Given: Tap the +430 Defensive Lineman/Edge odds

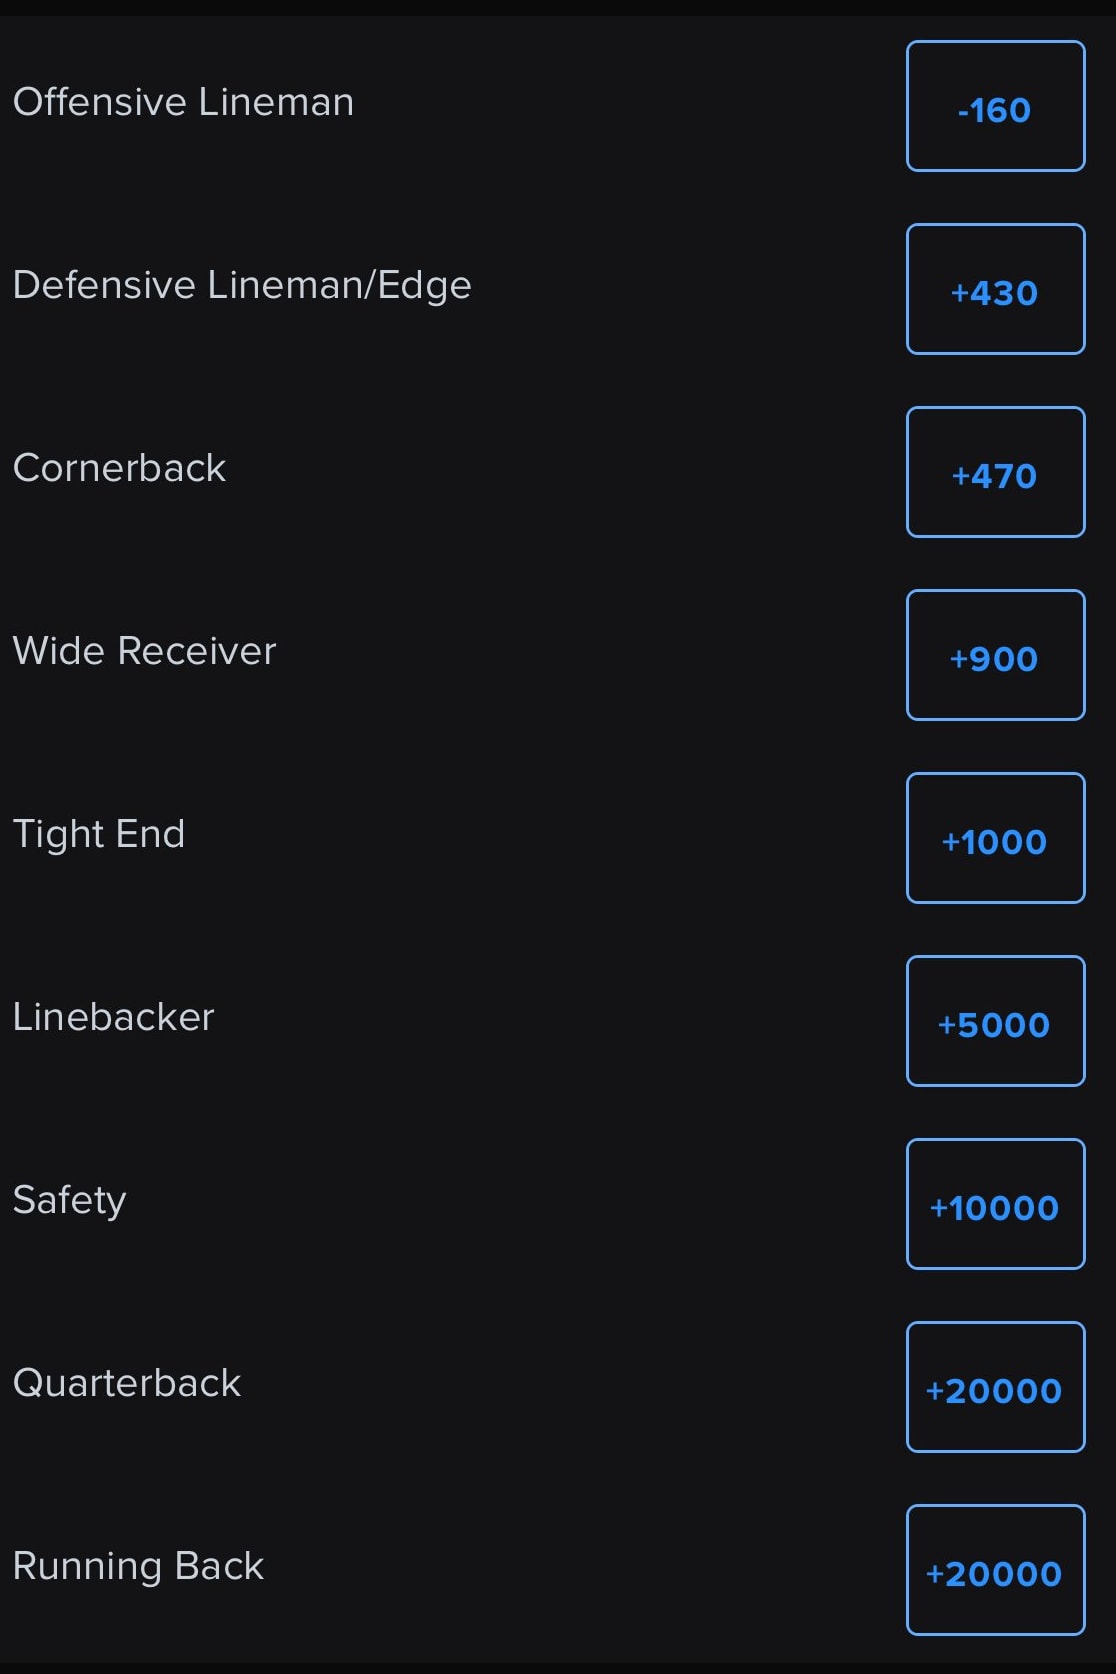Looking at the screenshot, I should pyautogui.click(x=995, y=289).
